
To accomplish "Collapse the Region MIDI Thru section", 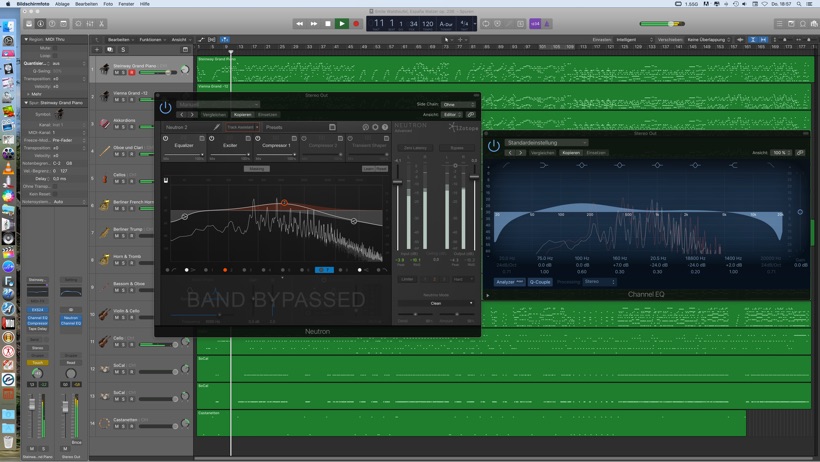I will pos(26,39).
